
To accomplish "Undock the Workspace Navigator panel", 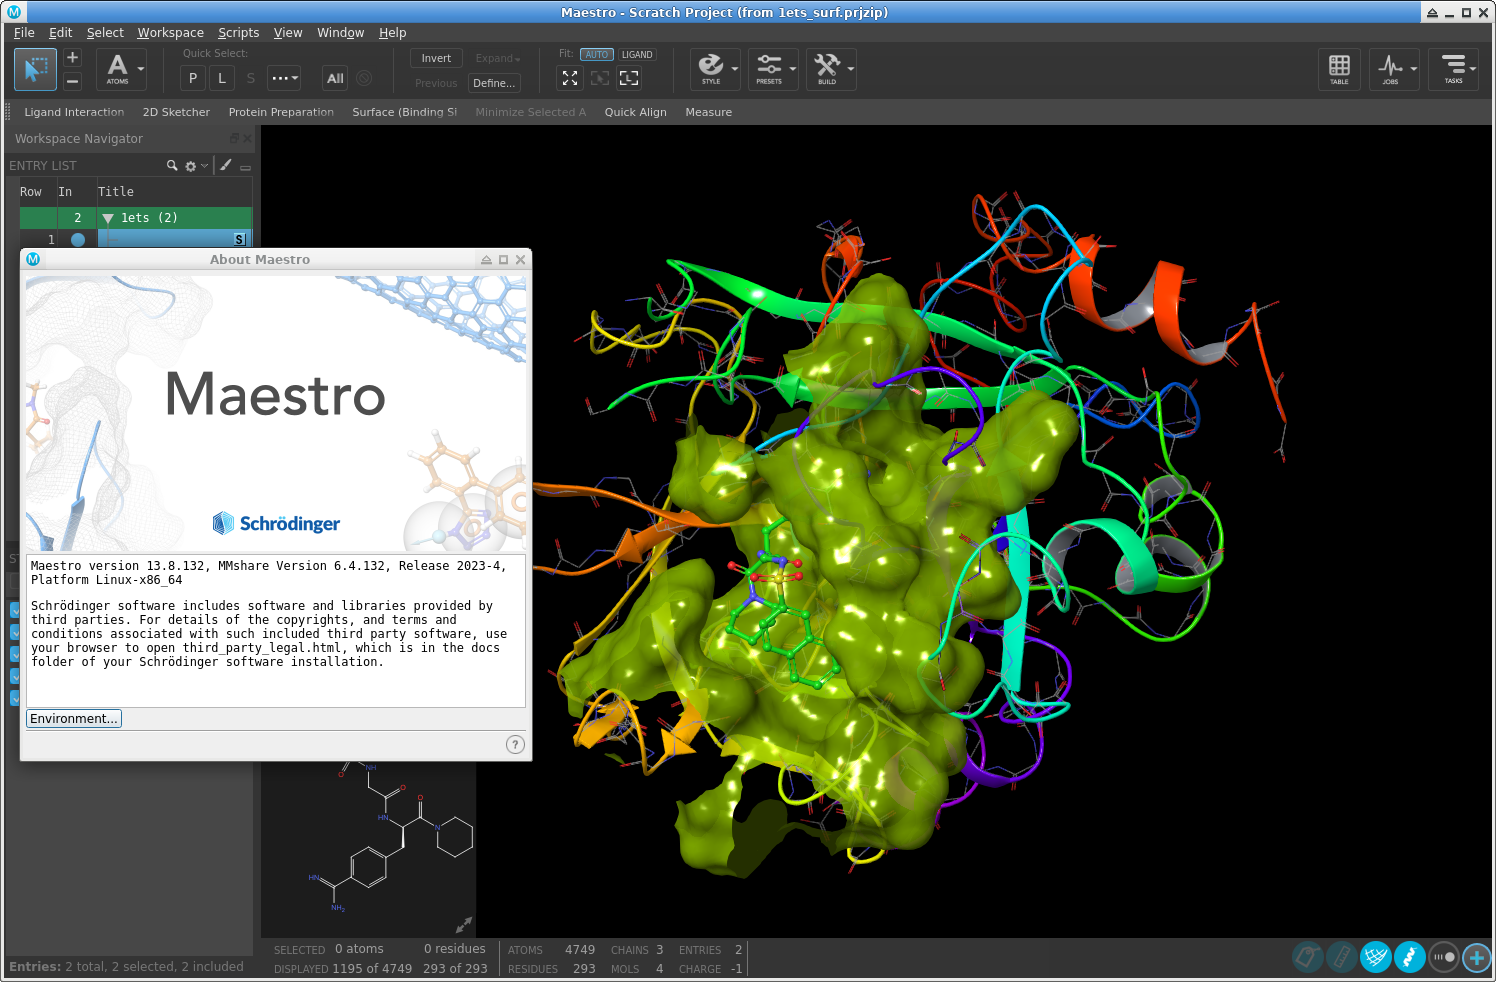I will pos(235,138).
